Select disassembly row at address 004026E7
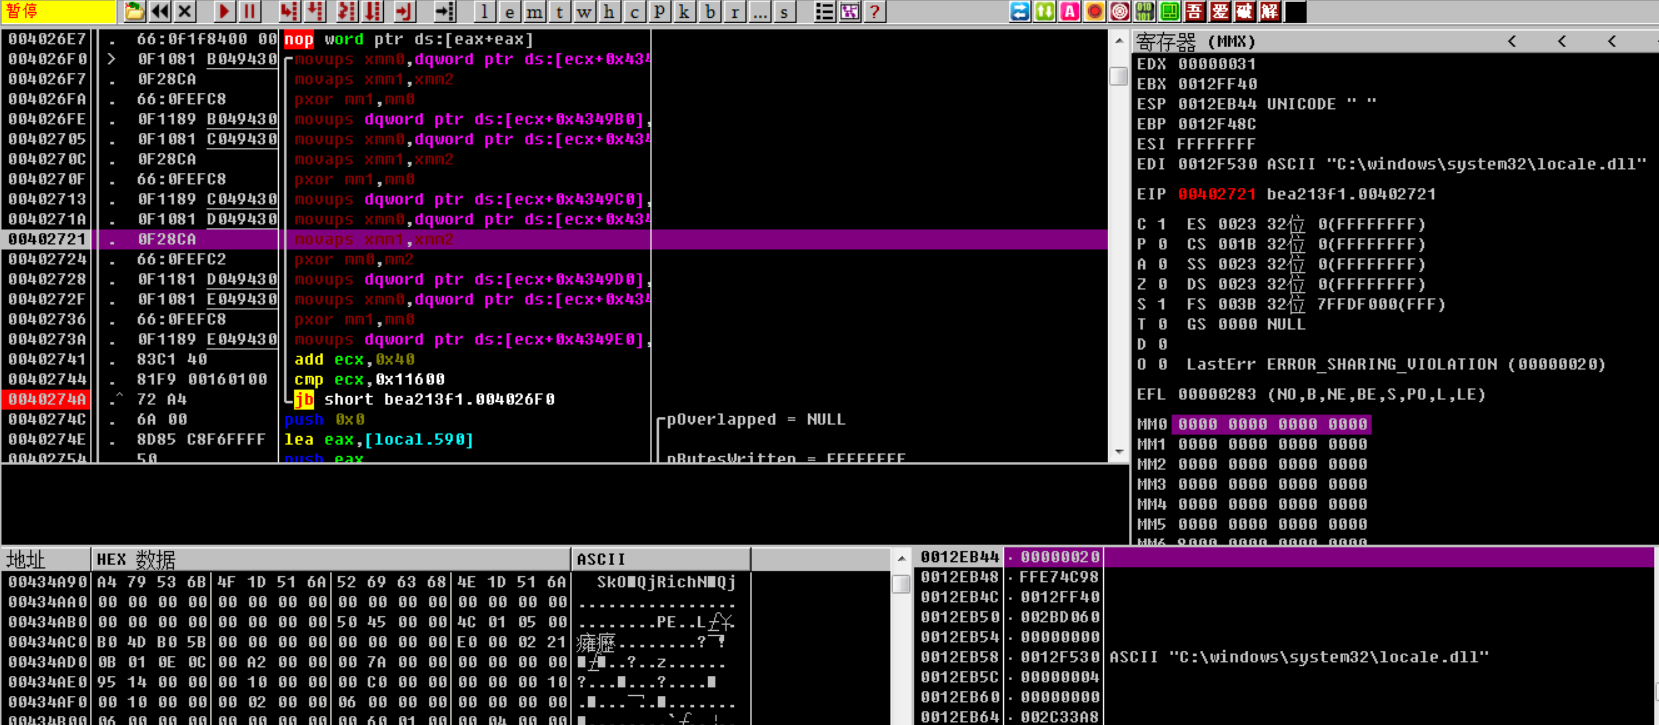 (555, 39)
